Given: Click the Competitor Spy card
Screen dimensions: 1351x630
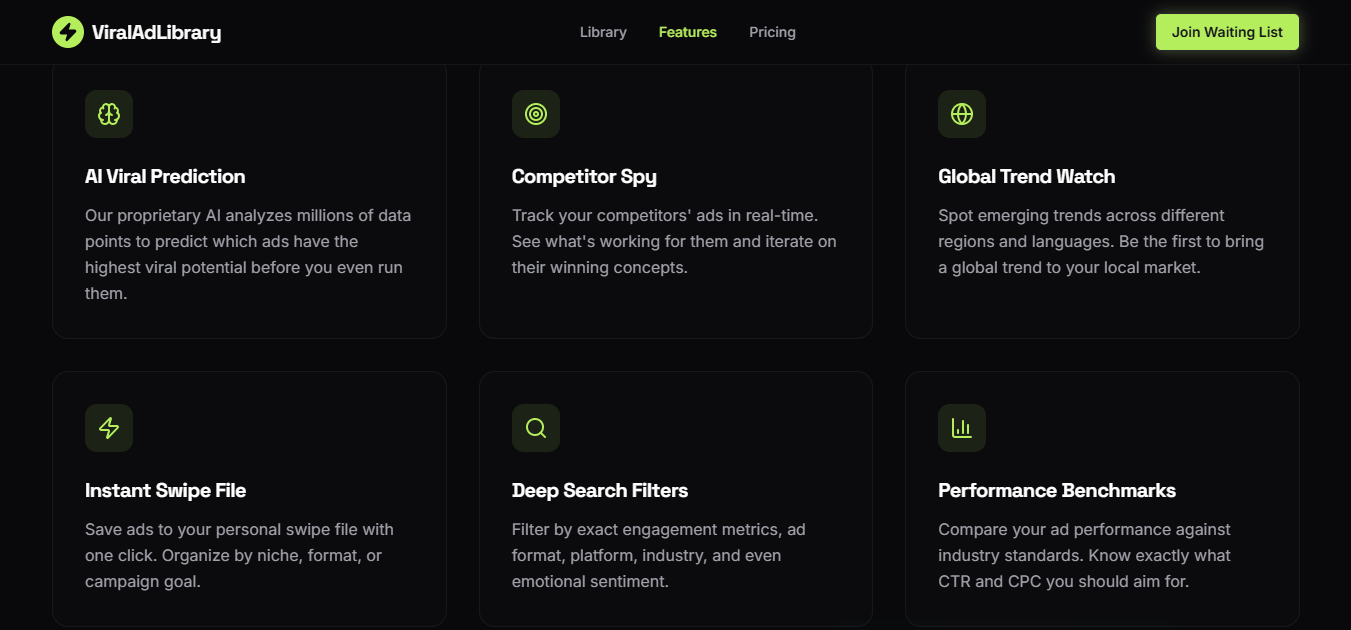Looking at the screenshot, I should 675,200.
